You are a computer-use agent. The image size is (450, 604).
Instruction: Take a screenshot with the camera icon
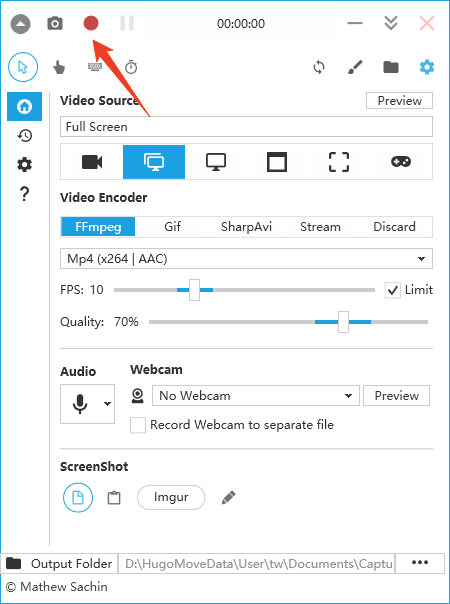pos(55,23)
